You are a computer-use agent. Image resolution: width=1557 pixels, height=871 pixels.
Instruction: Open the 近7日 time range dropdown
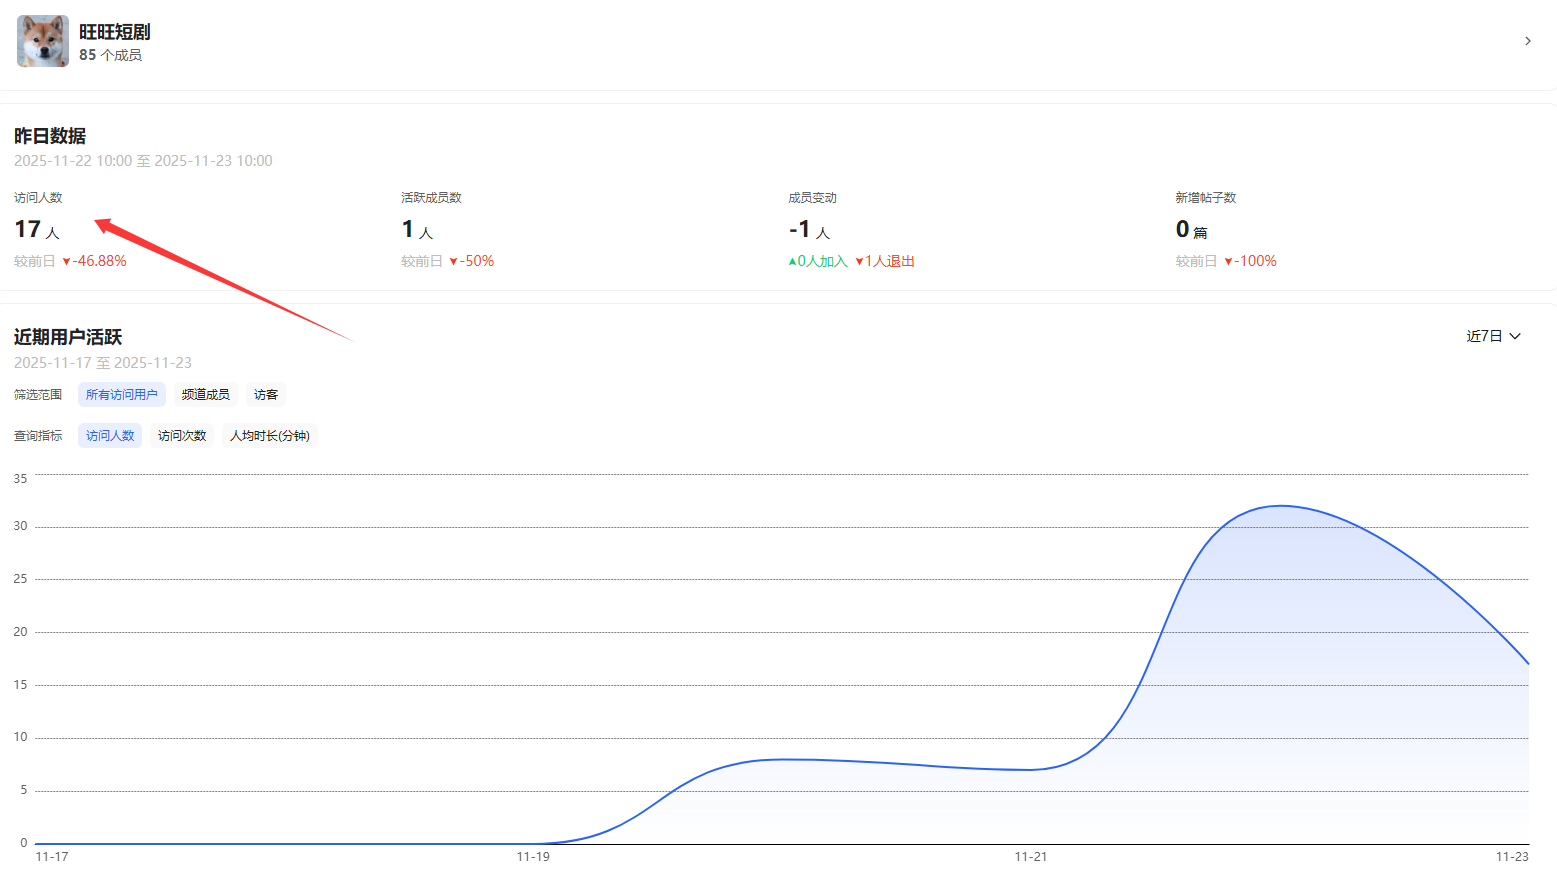click(x=1493, y=336)
